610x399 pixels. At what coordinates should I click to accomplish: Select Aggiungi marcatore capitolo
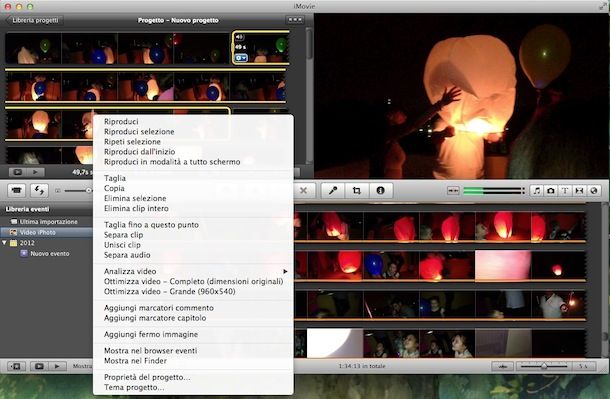point(155,318)
